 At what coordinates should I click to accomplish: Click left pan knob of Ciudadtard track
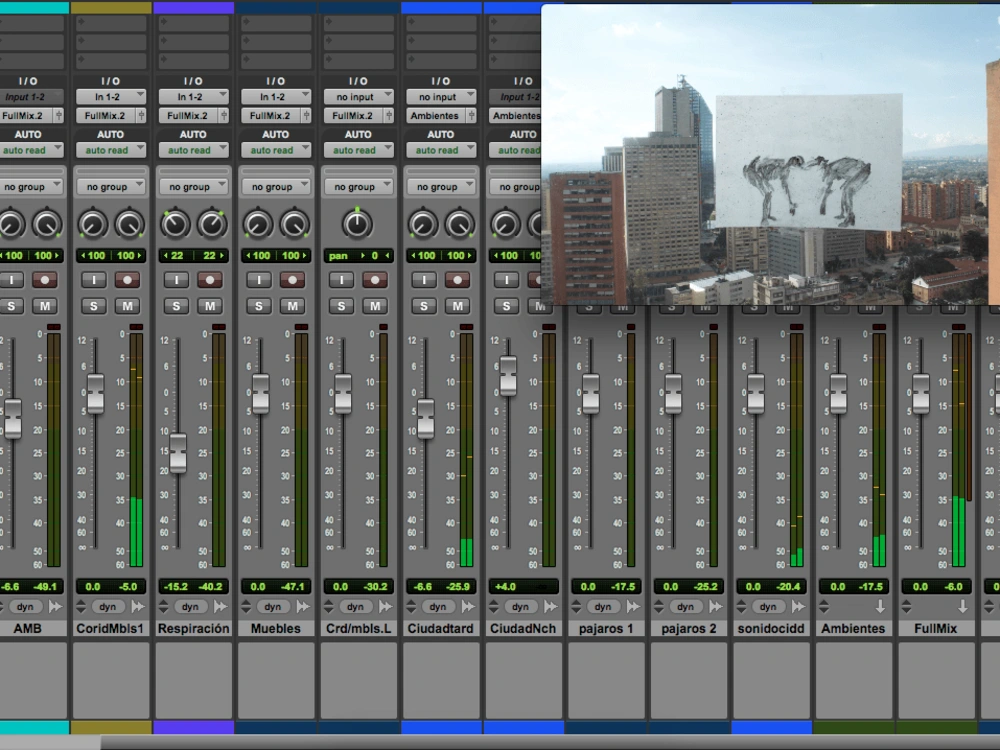pyautogui.click(x=423, y=224)
